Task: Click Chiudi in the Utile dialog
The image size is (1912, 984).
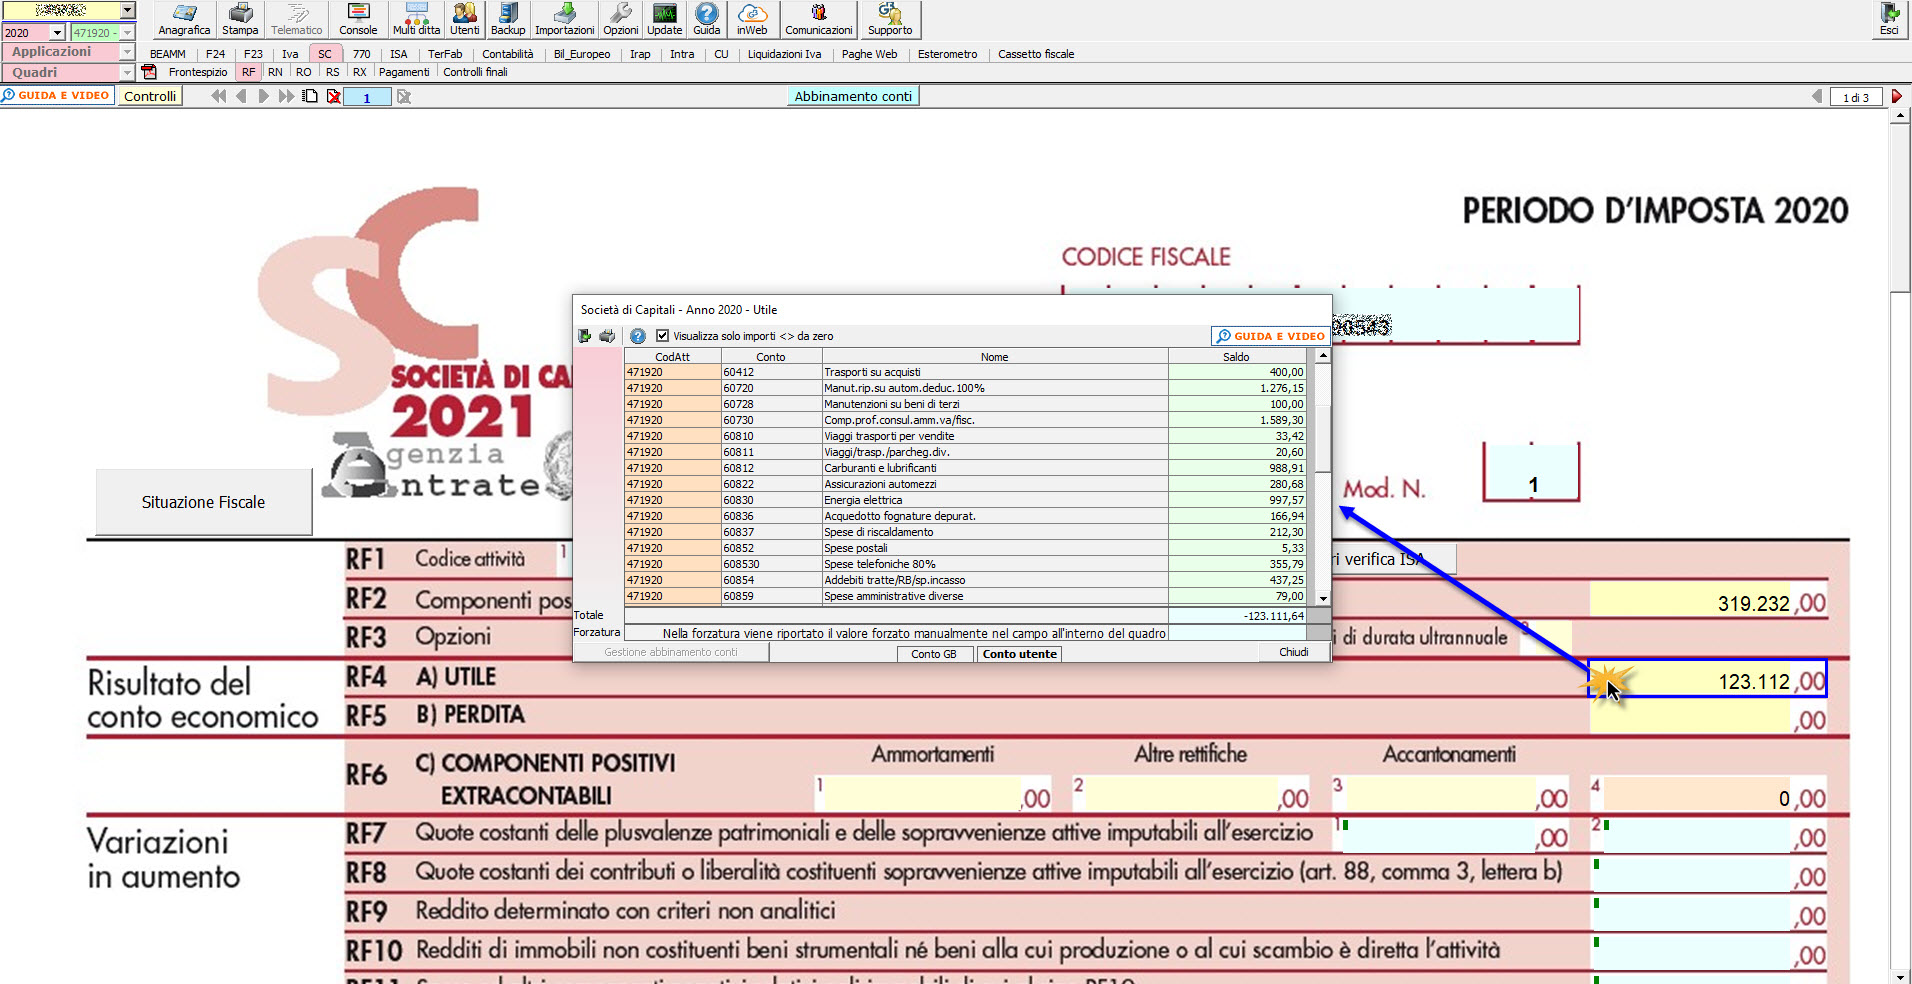Action: tap(1294, 652)
